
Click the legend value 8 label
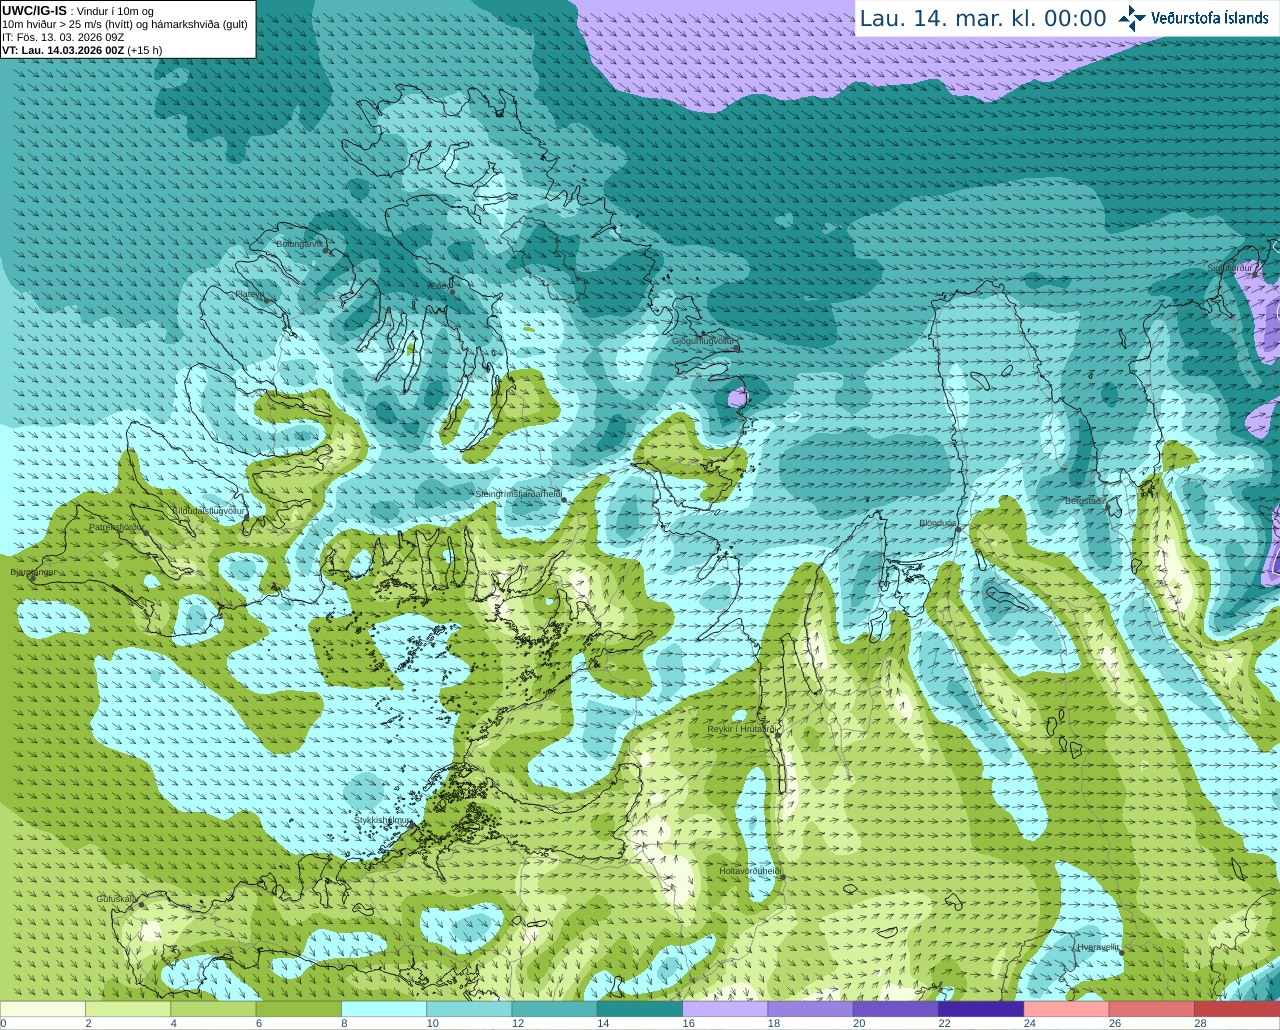click(x=344, y=1023)
